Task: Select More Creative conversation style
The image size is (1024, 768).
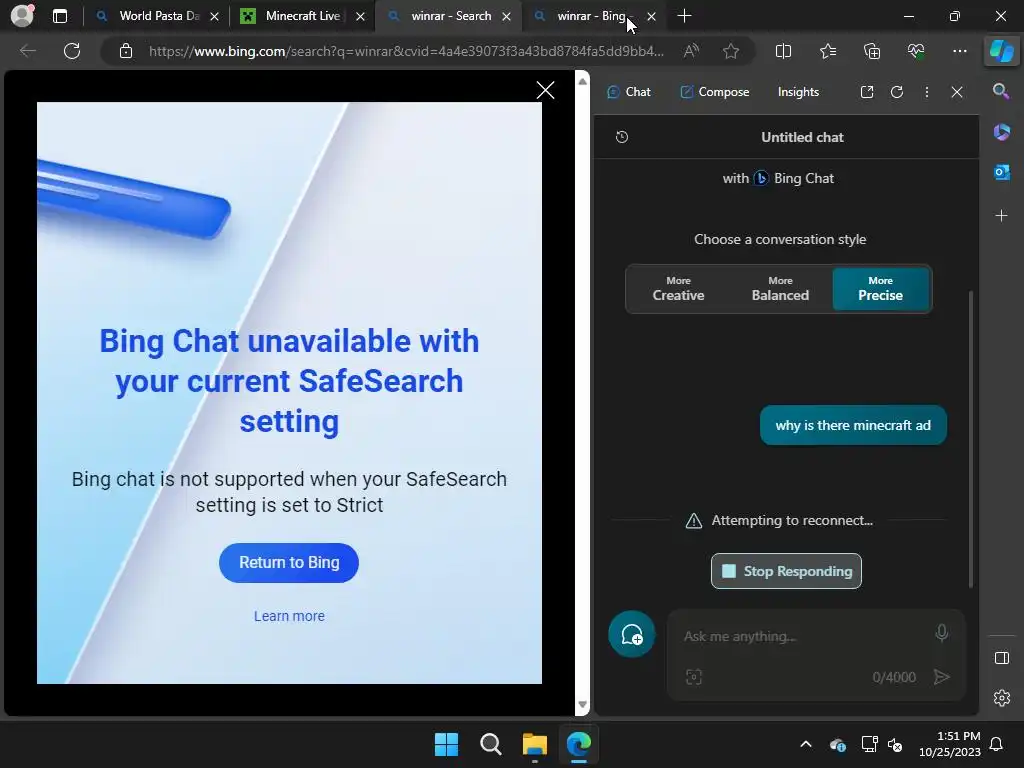Action: click(x=678, y=289)
